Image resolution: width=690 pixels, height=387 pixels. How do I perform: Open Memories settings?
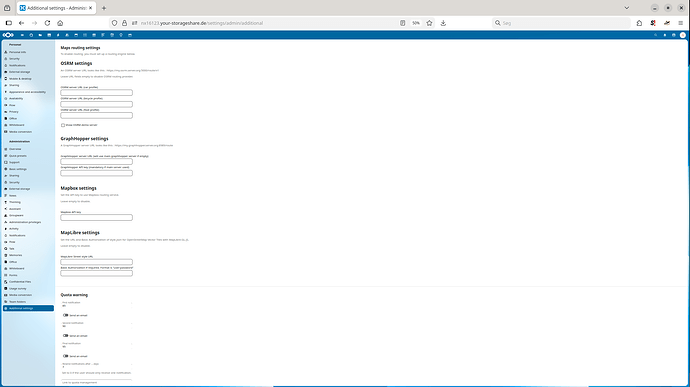click(28, 255)
